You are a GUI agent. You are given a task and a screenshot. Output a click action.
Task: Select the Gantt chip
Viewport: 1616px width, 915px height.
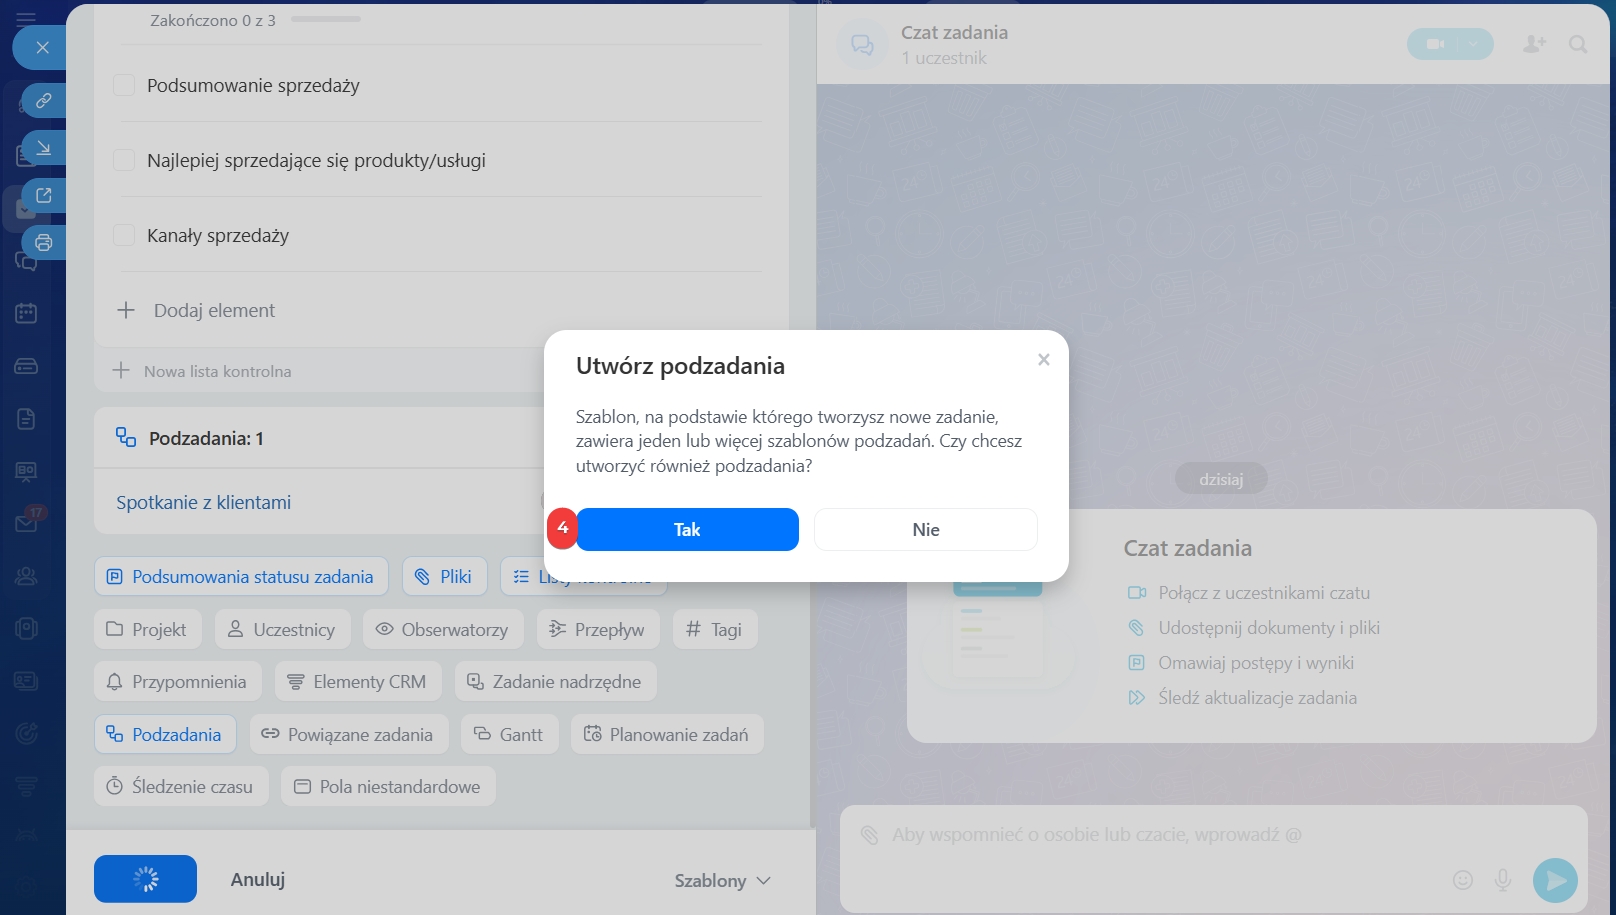pos(509,735)
